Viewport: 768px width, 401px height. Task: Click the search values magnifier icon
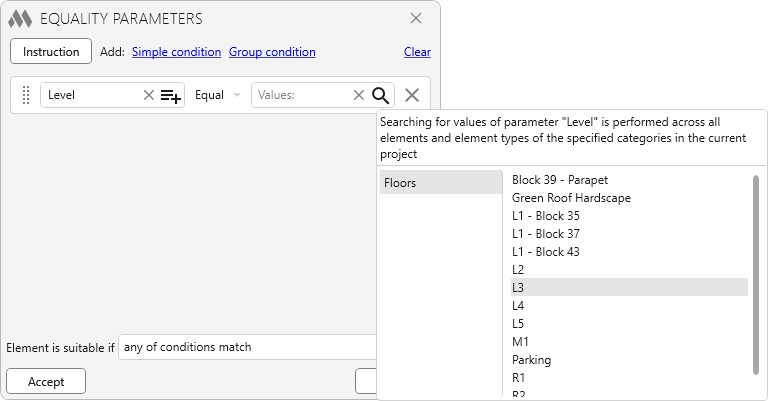(380, 95)
